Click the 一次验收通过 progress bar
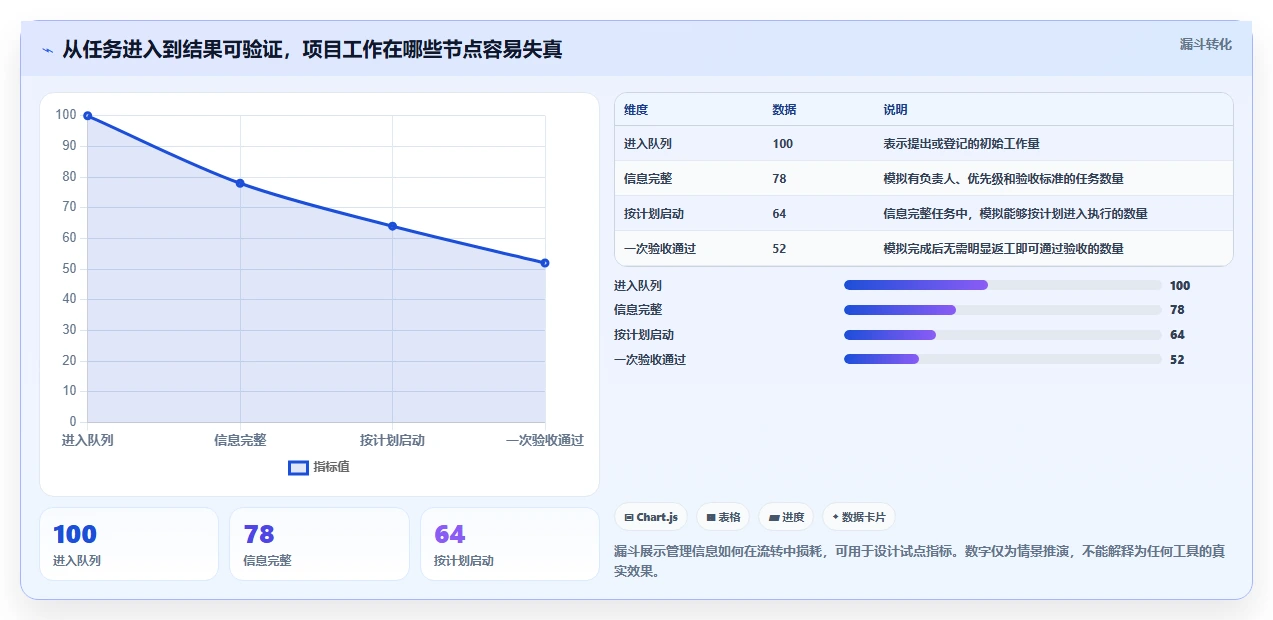The height and width of the screenshot is (620, 1273). coord(1003,359)
